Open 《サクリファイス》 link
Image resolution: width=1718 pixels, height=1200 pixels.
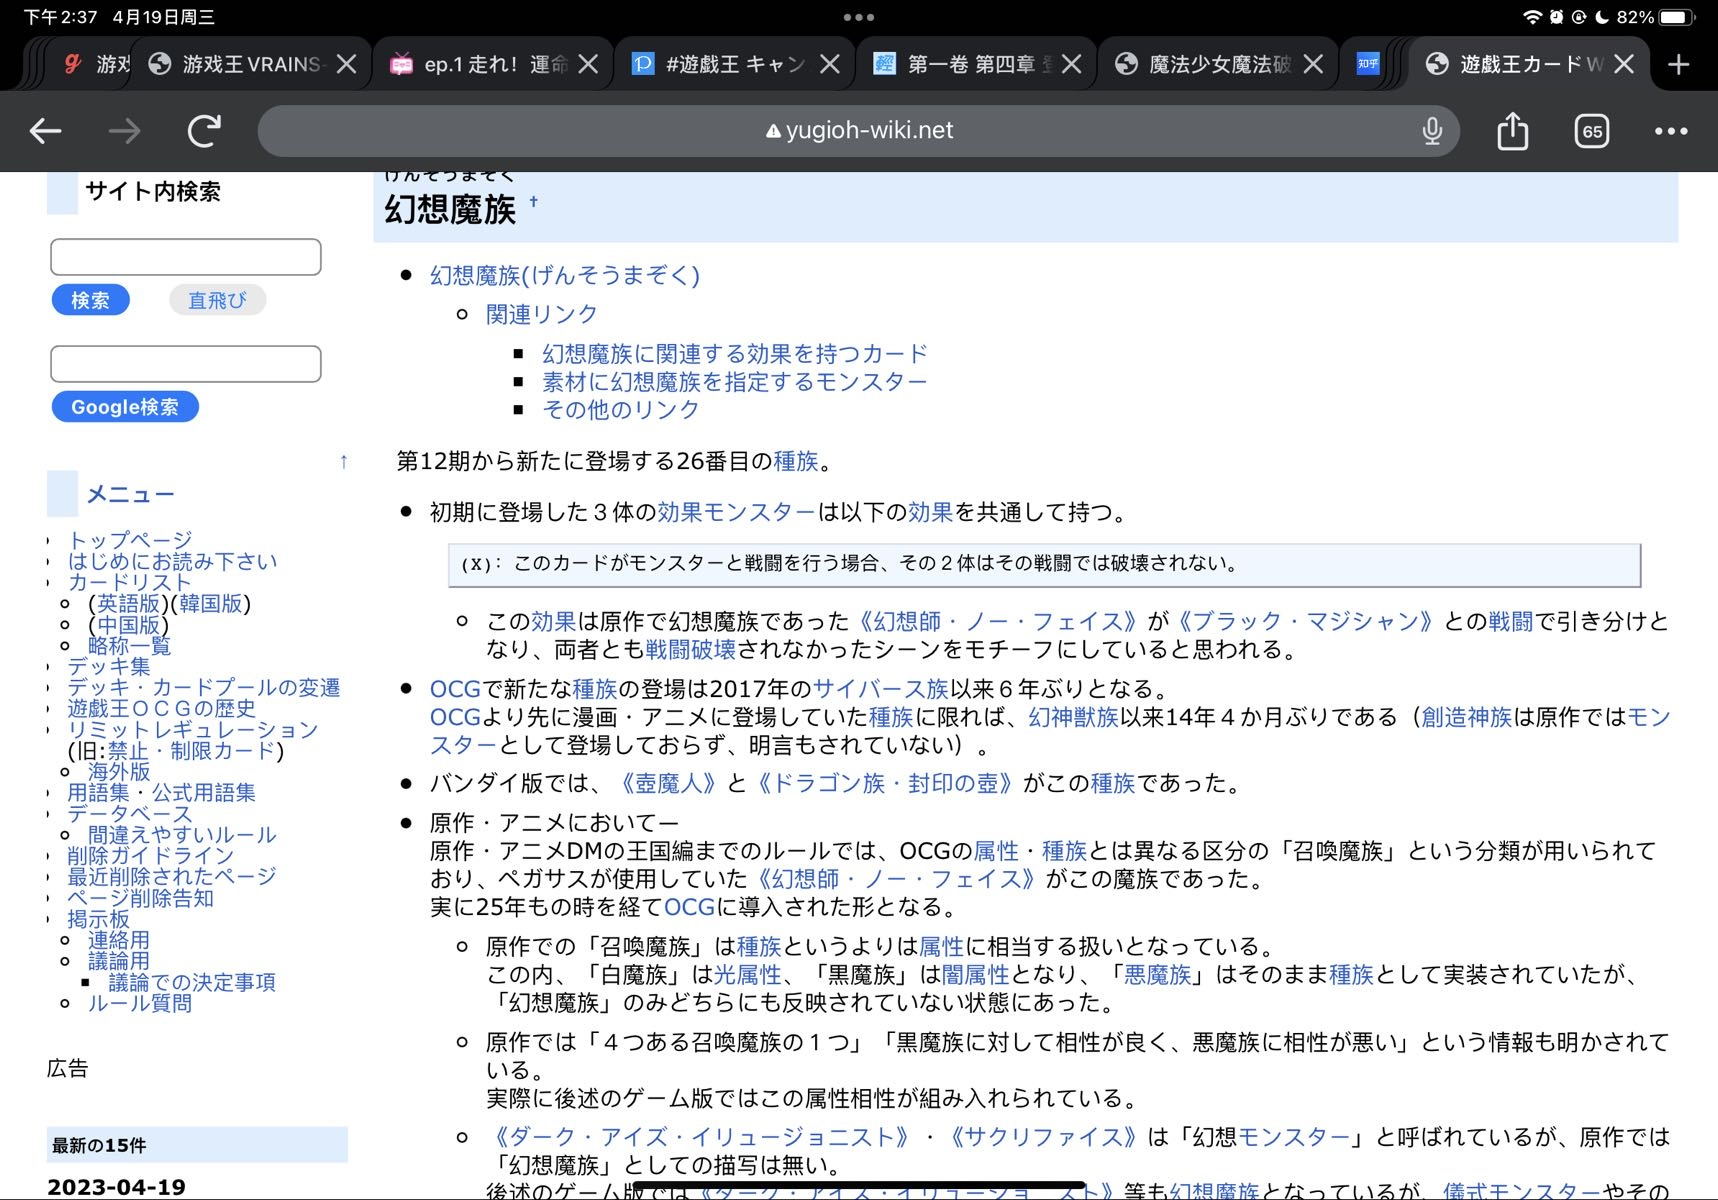pyautogui.click(x=1041, y=1137)
